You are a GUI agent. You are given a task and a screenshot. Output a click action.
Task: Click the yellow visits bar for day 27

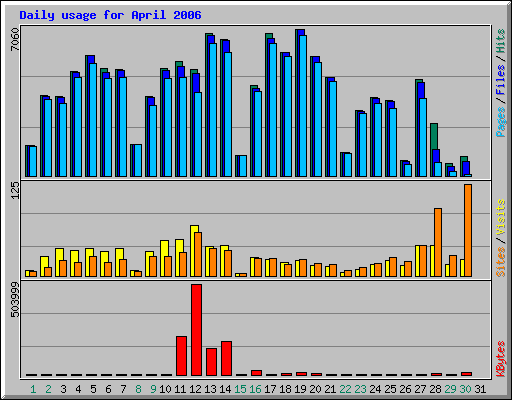pos(417,261)
